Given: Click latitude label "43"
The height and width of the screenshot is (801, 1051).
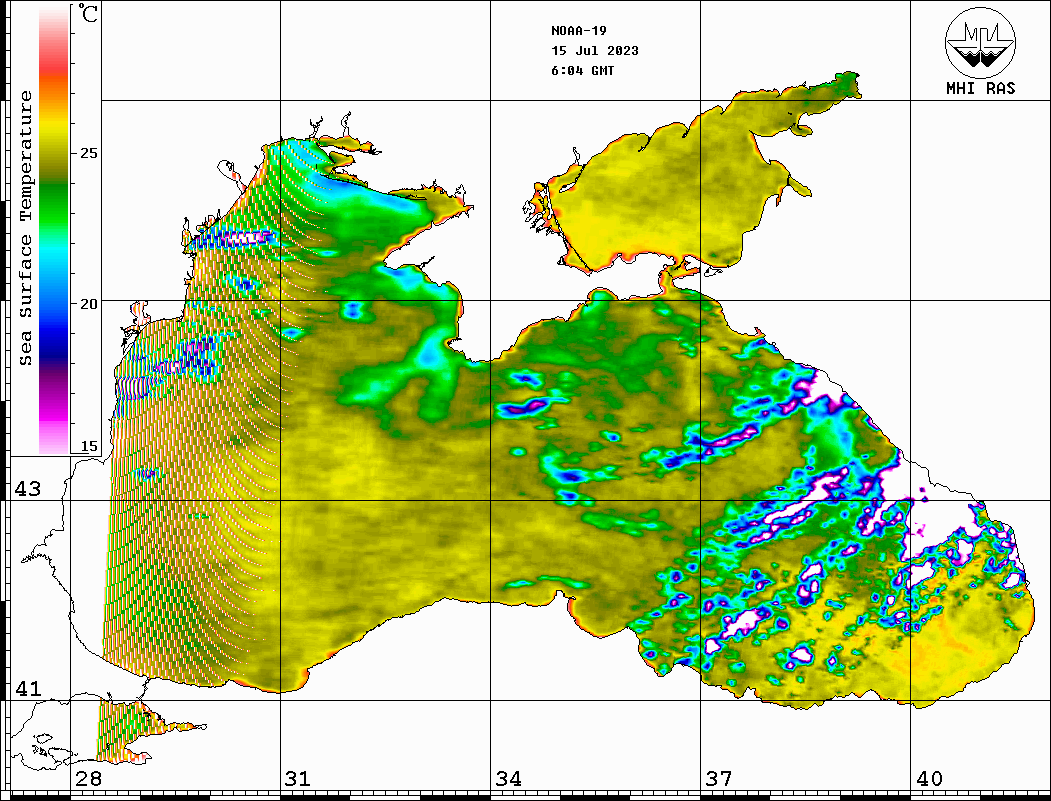Looking at the screenshot, I should 27,489.
